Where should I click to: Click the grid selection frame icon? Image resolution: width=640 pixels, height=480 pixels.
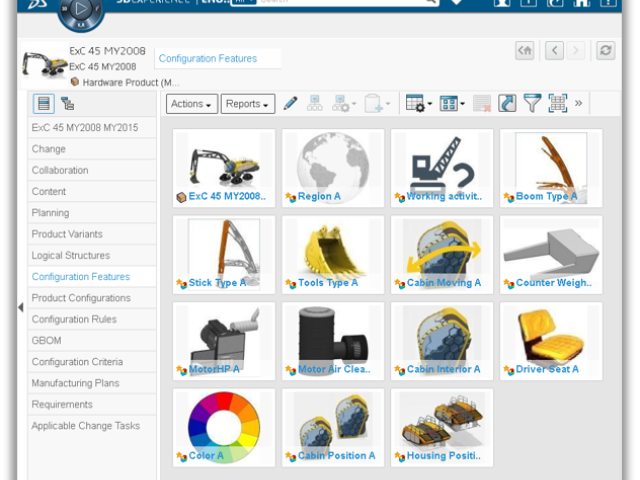pyautogui.click(x=558, y=103)
